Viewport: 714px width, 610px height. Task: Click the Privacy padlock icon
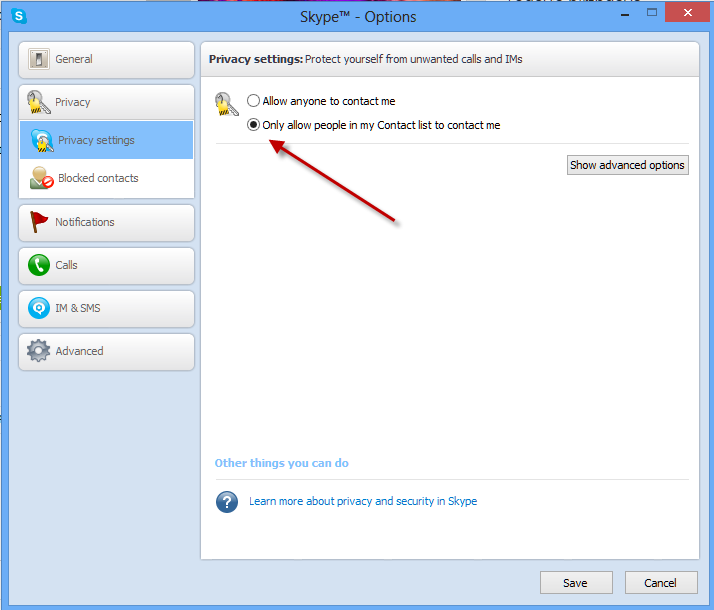39,102
